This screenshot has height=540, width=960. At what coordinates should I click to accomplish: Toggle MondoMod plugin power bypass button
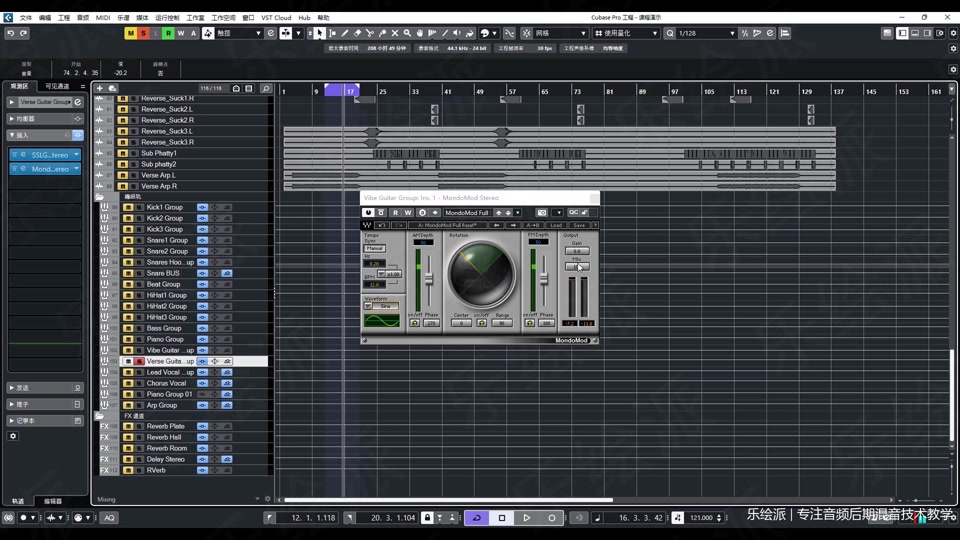[368, 212]
